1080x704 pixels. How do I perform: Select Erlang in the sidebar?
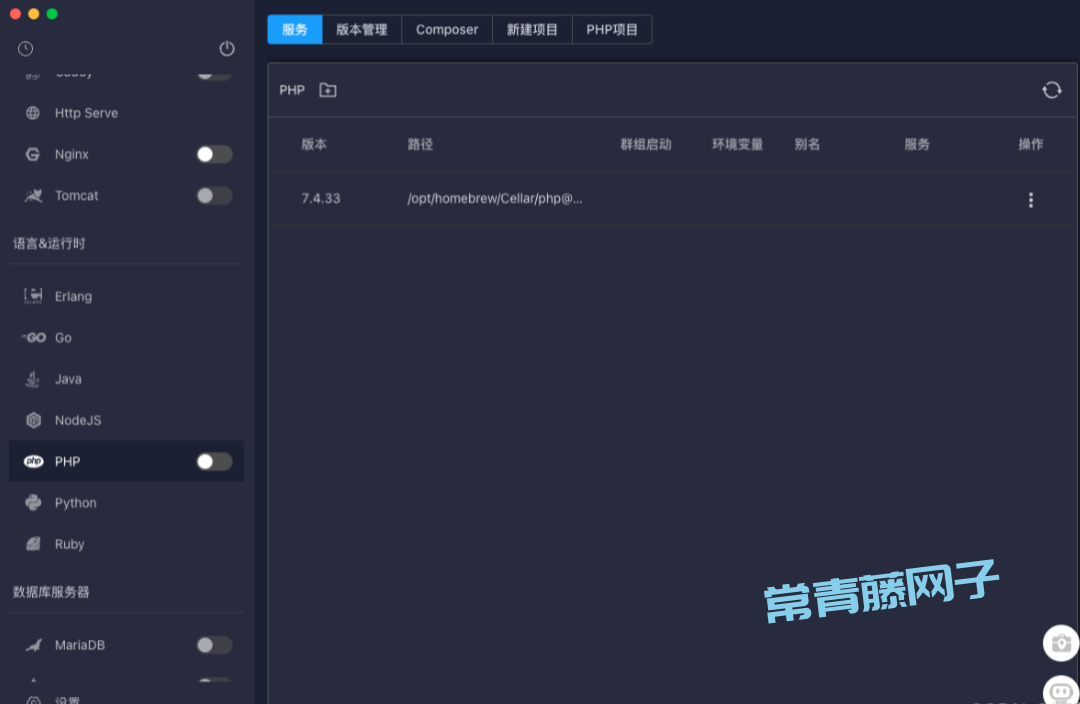(73, 296)
